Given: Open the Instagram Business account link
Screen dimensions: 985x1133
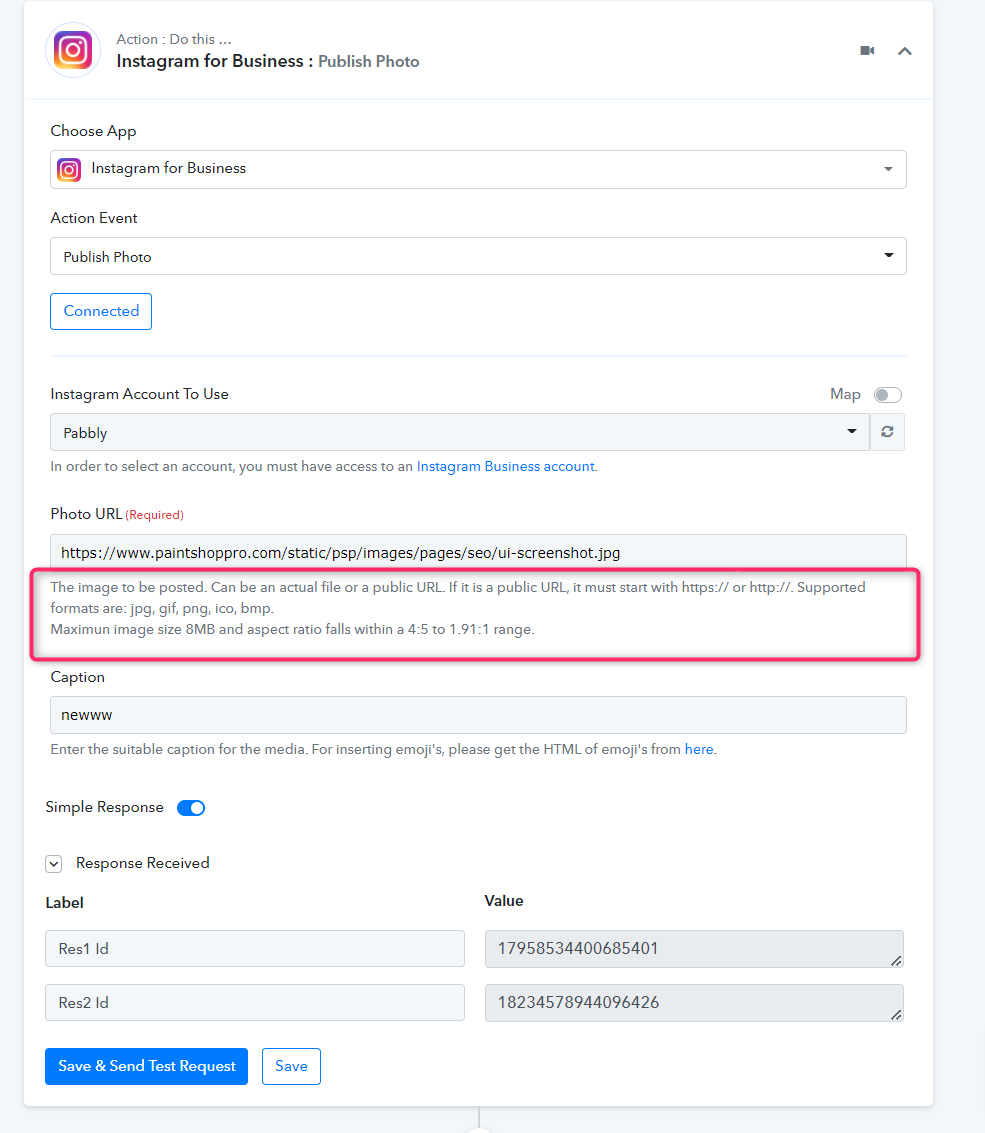Looking at the screenshot, I should 505,466.
